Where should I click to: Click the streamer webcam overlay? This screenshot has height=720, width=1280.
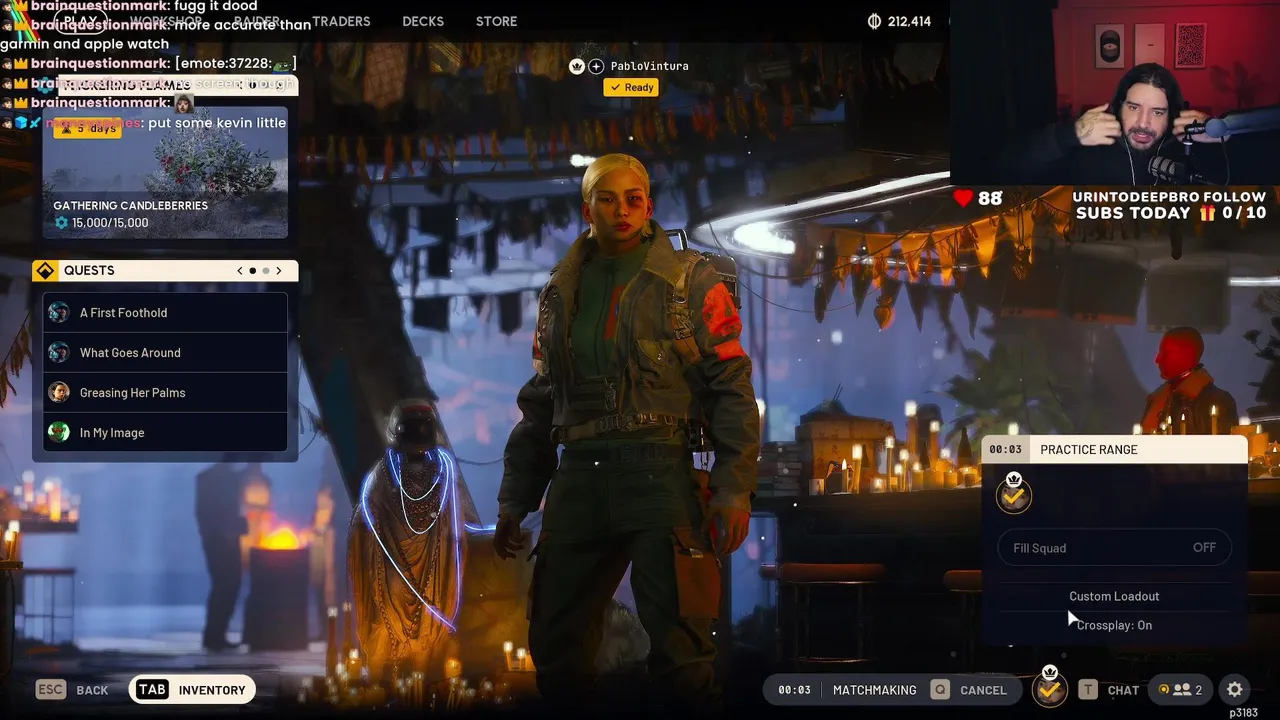pyautogui.click(x=1115, y=92)
